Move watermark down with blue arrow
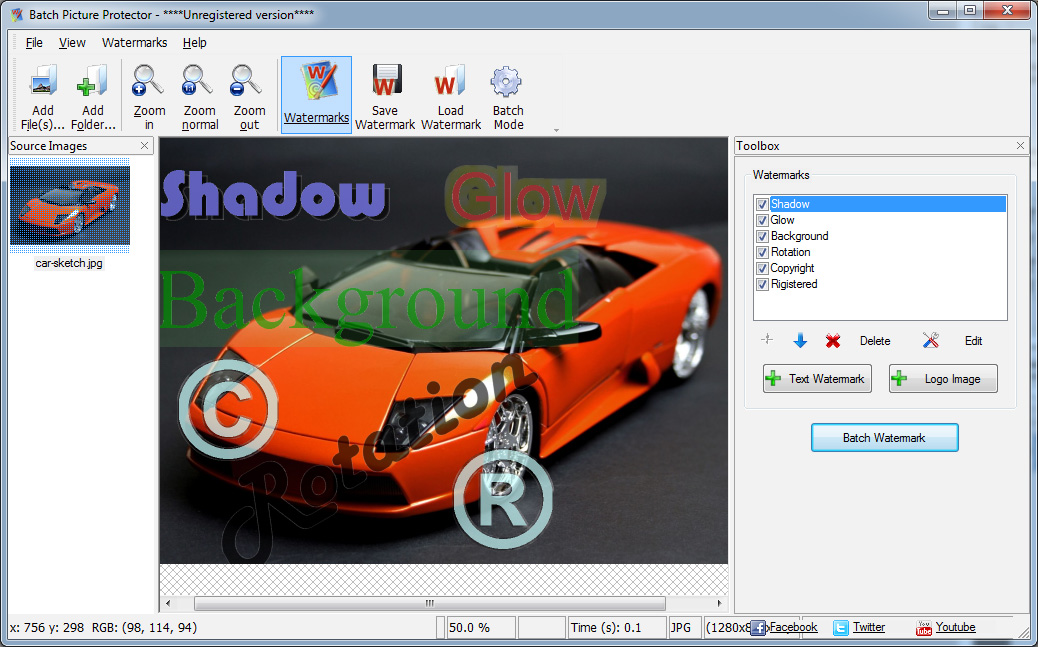1038x647 pixels. pos(800,341)
